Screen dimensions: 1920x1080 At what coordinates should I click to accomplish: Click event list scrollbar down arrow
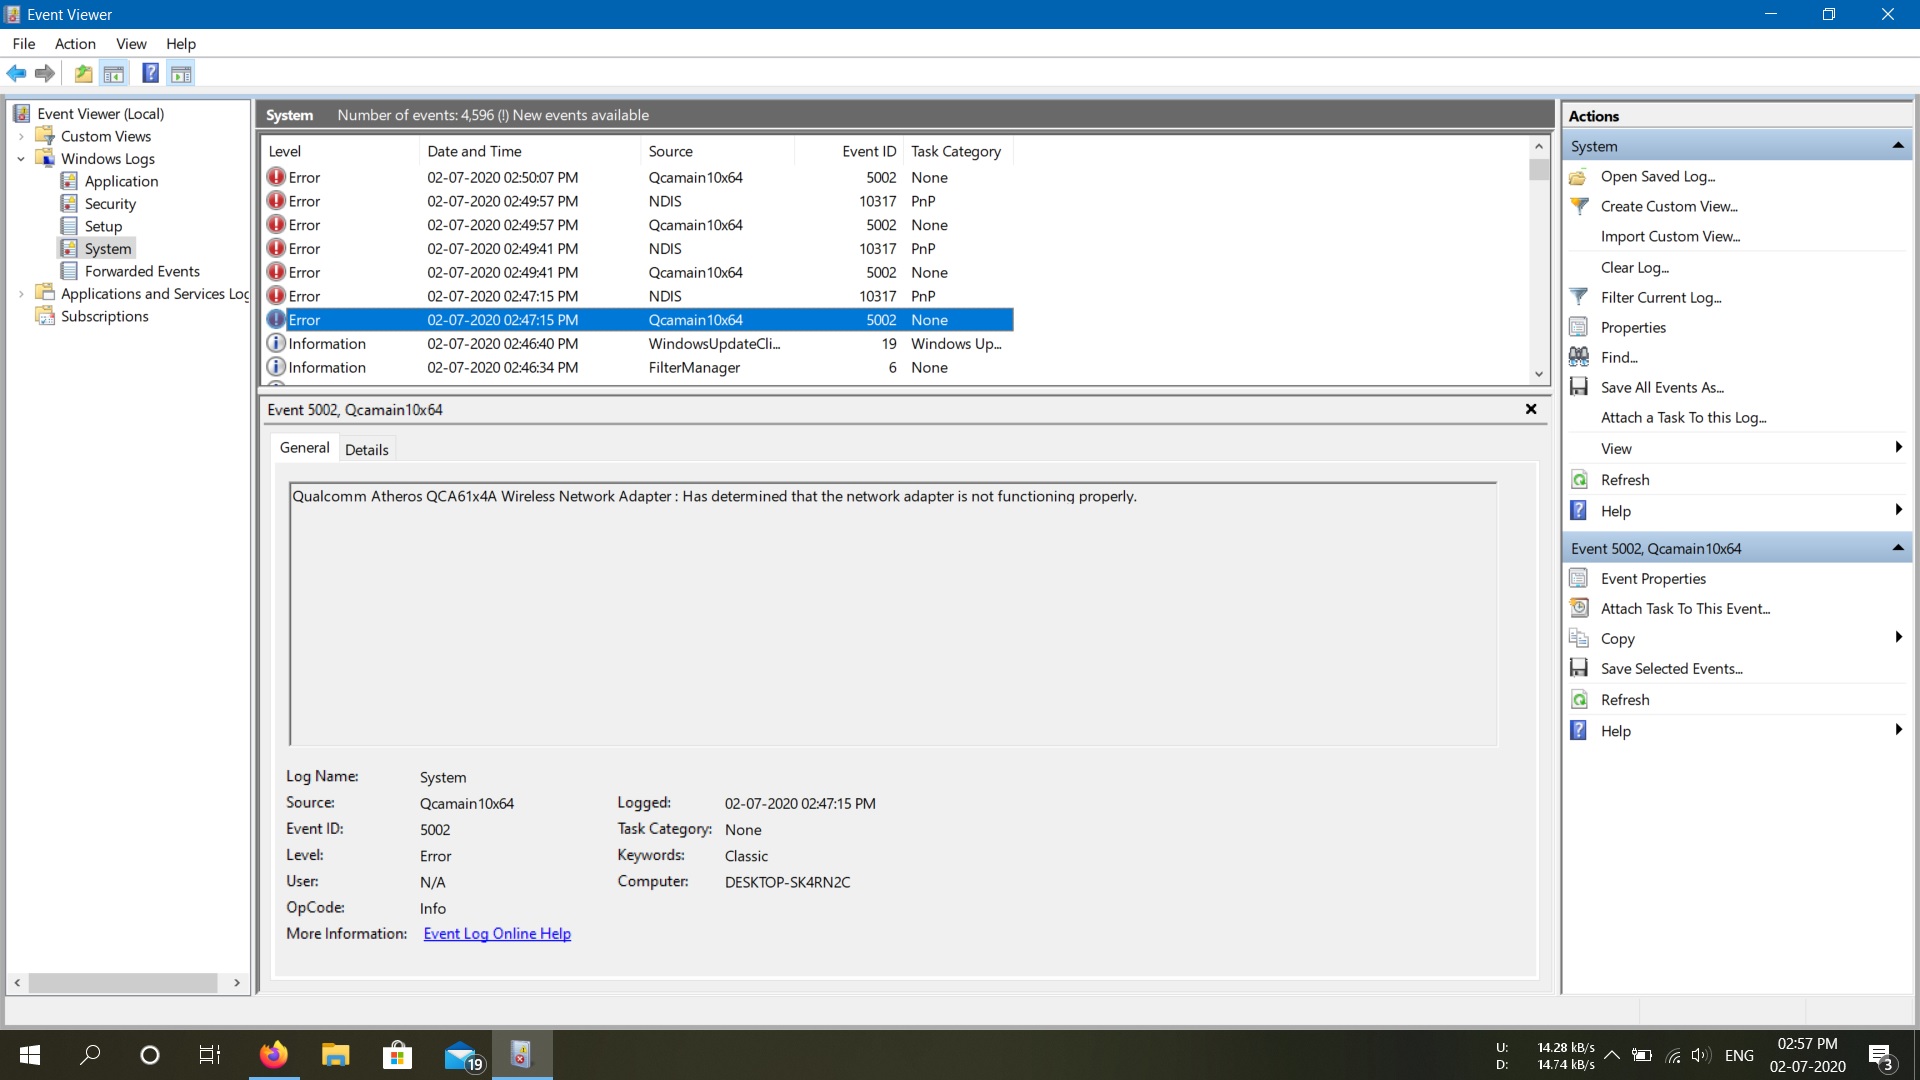point(1538,374)
